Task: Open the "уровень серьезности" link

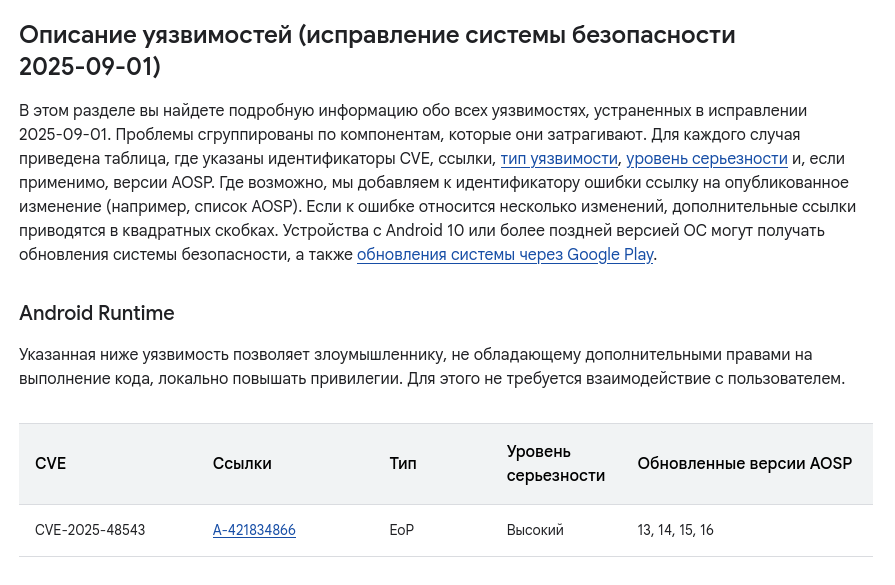Action: (707, 158)
